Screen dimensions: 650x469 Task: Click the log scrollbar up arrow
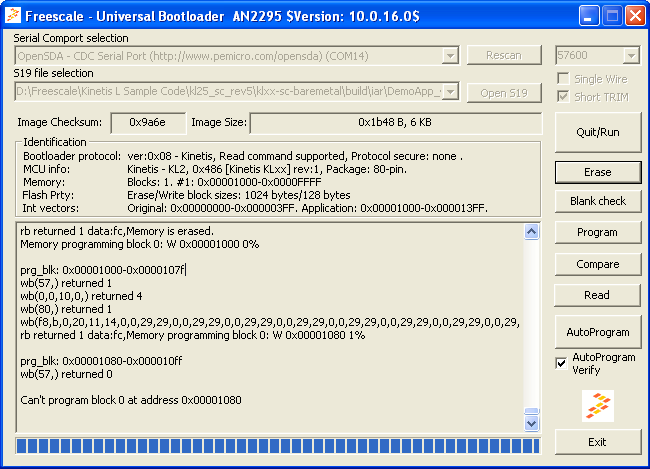(x=531, y=231)
